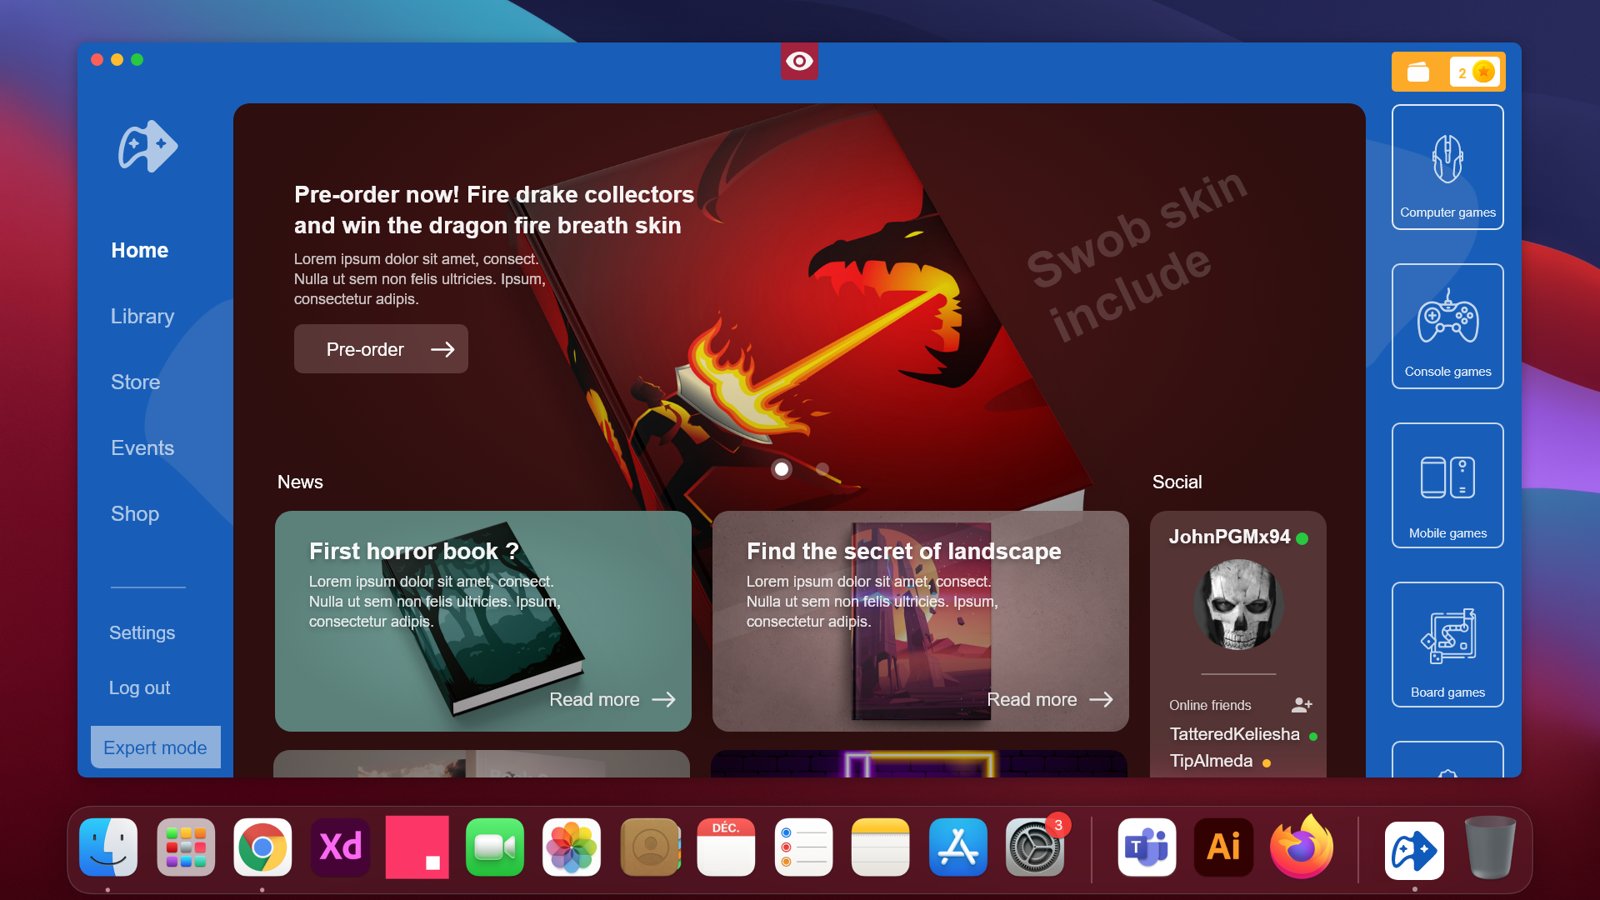Go to Home in sidebar

(140, 250)
